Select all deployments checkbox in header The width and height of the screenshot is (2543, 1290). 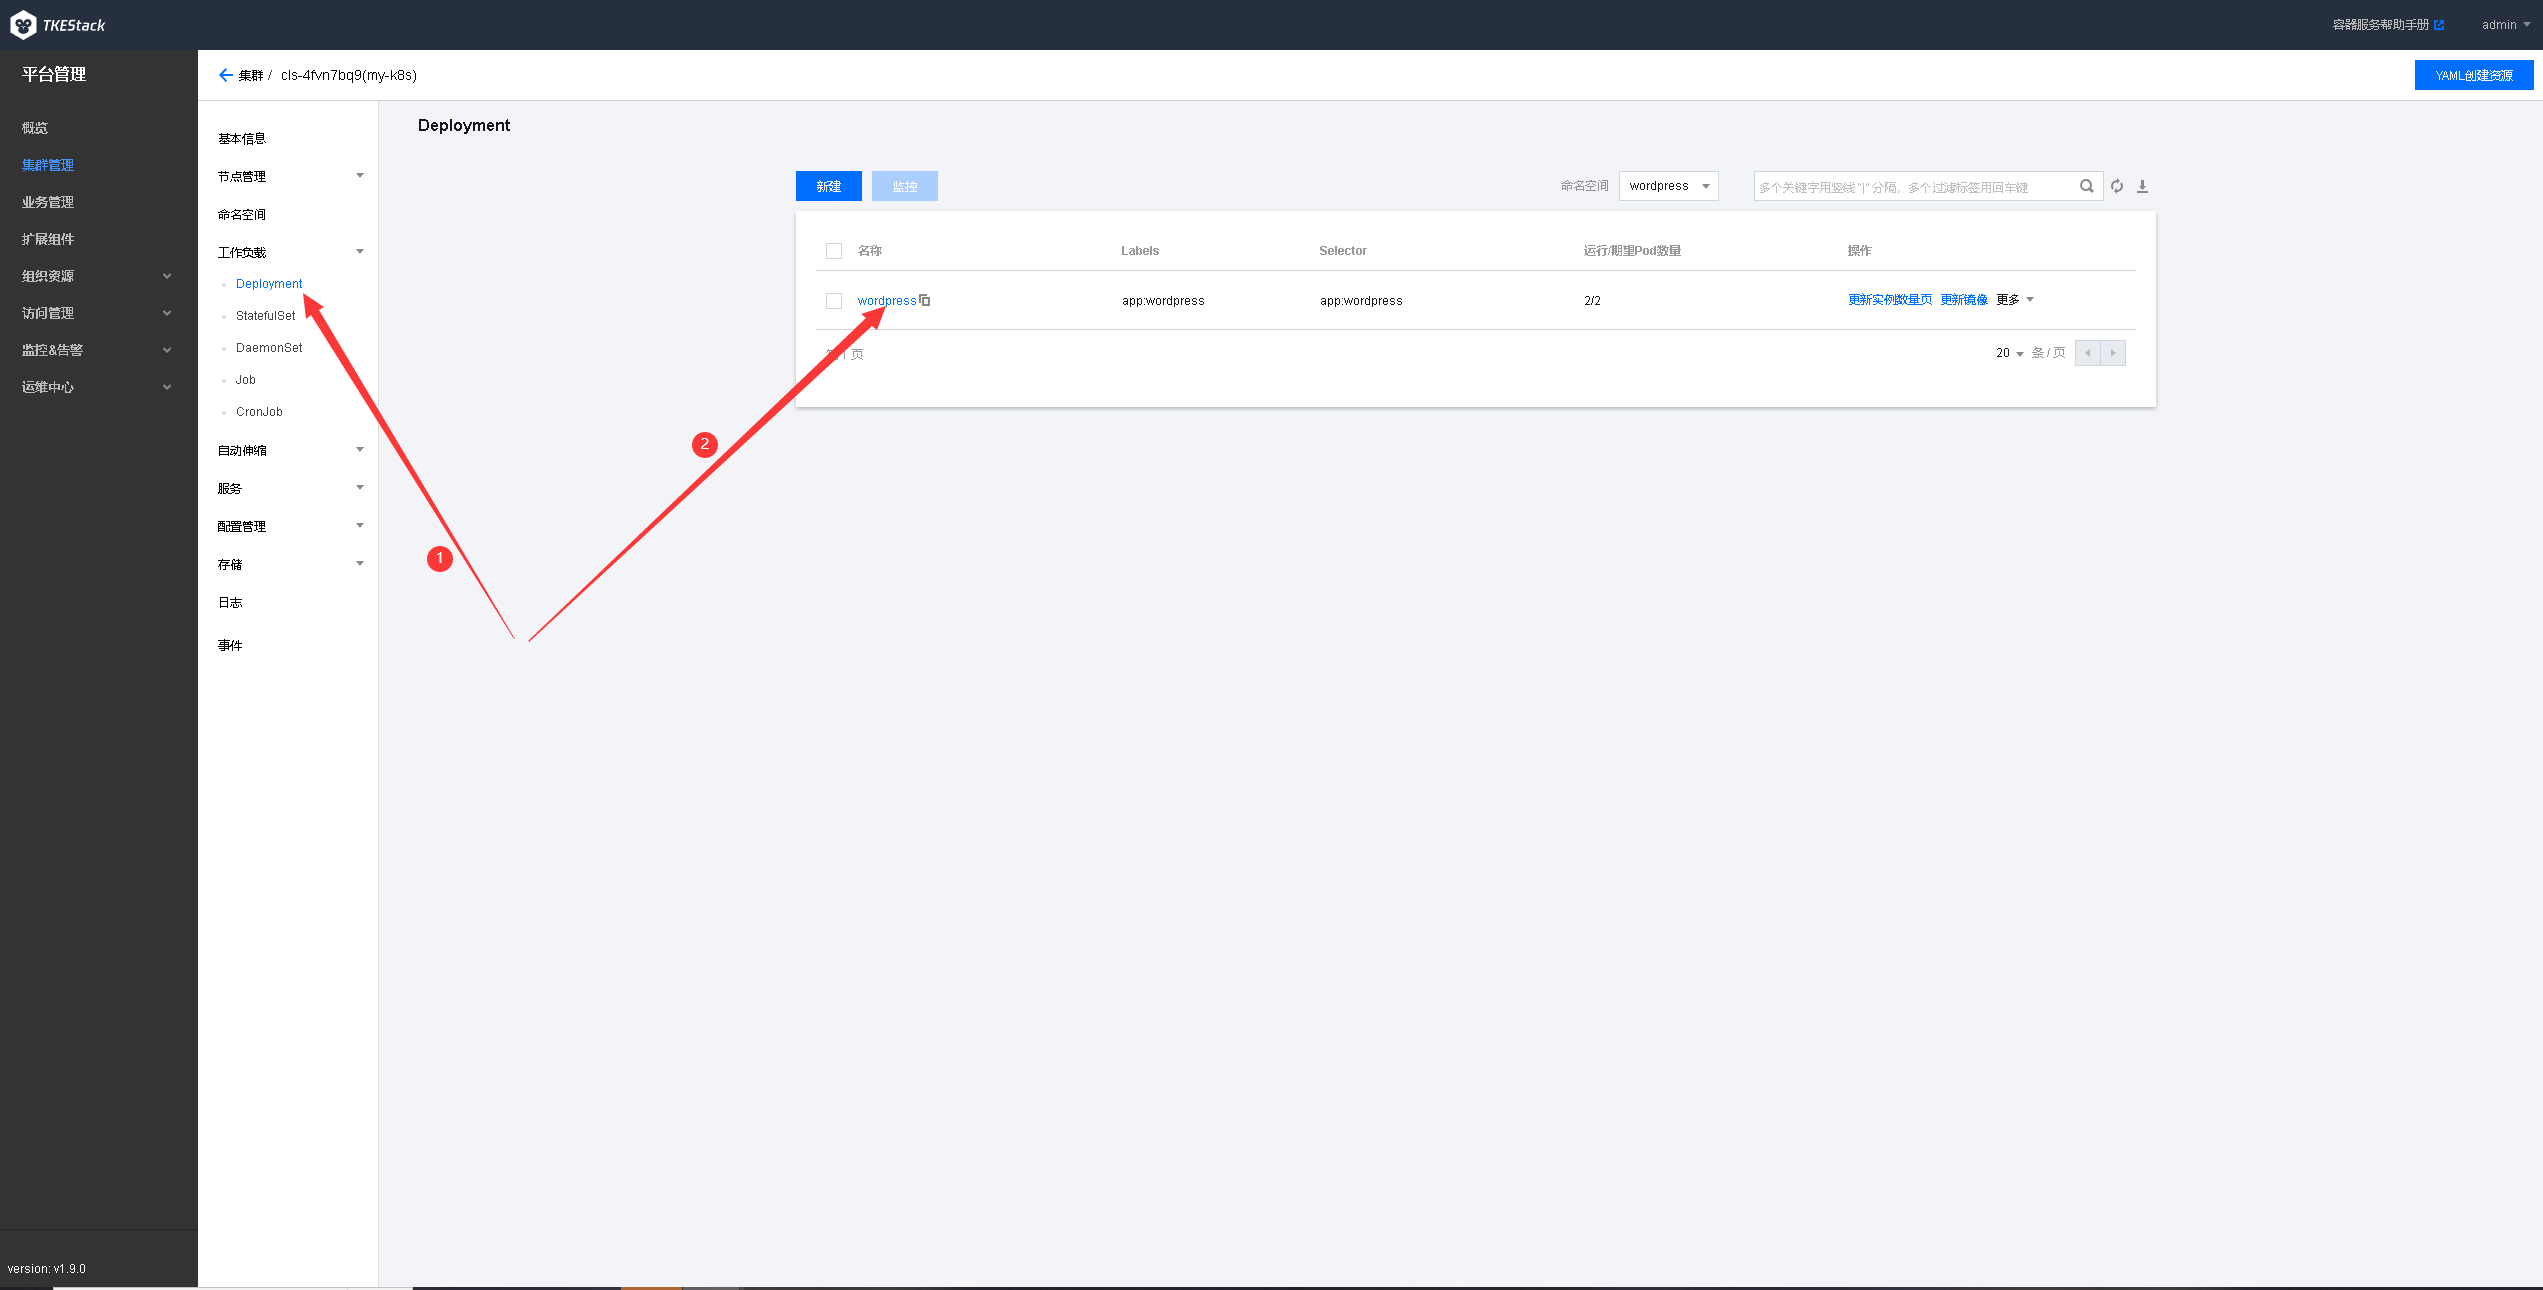point(834,251)
